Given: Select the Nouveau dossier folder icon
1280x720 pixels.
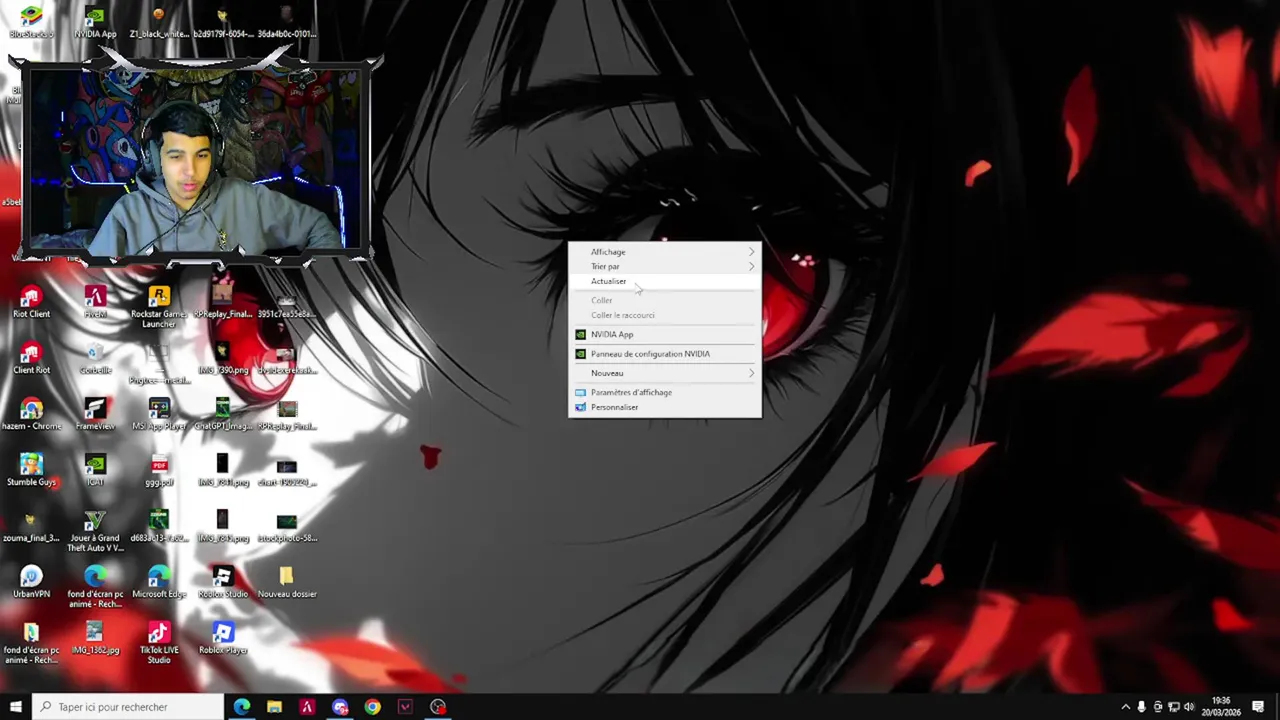Looking at the screenshot, I should point(287,582).
